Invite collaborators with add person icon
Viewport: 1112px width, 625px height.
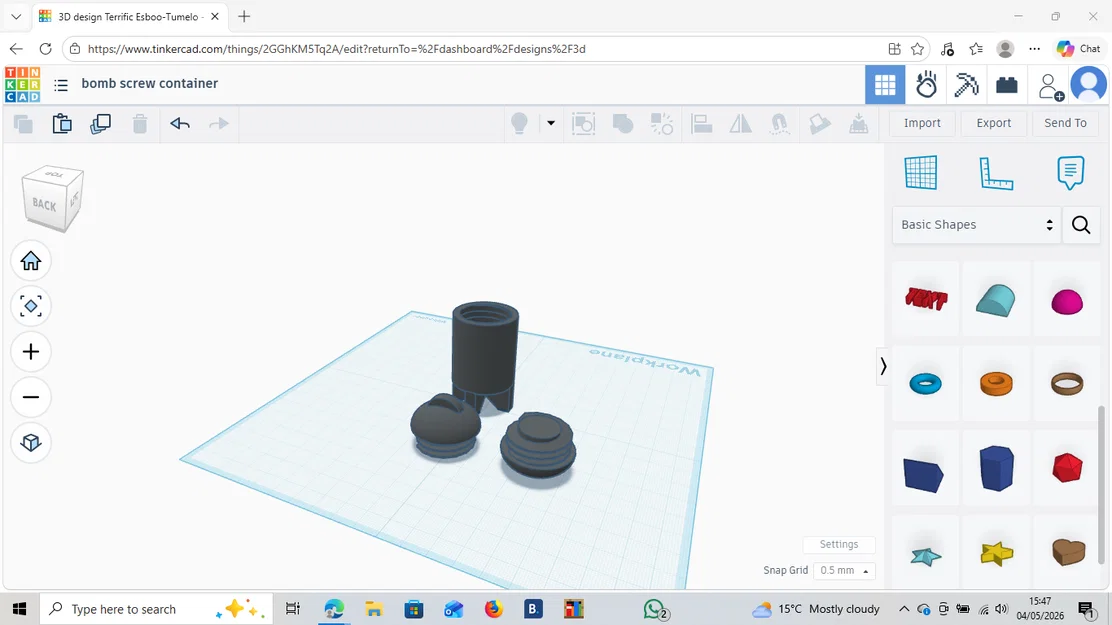coord(1050,86)
